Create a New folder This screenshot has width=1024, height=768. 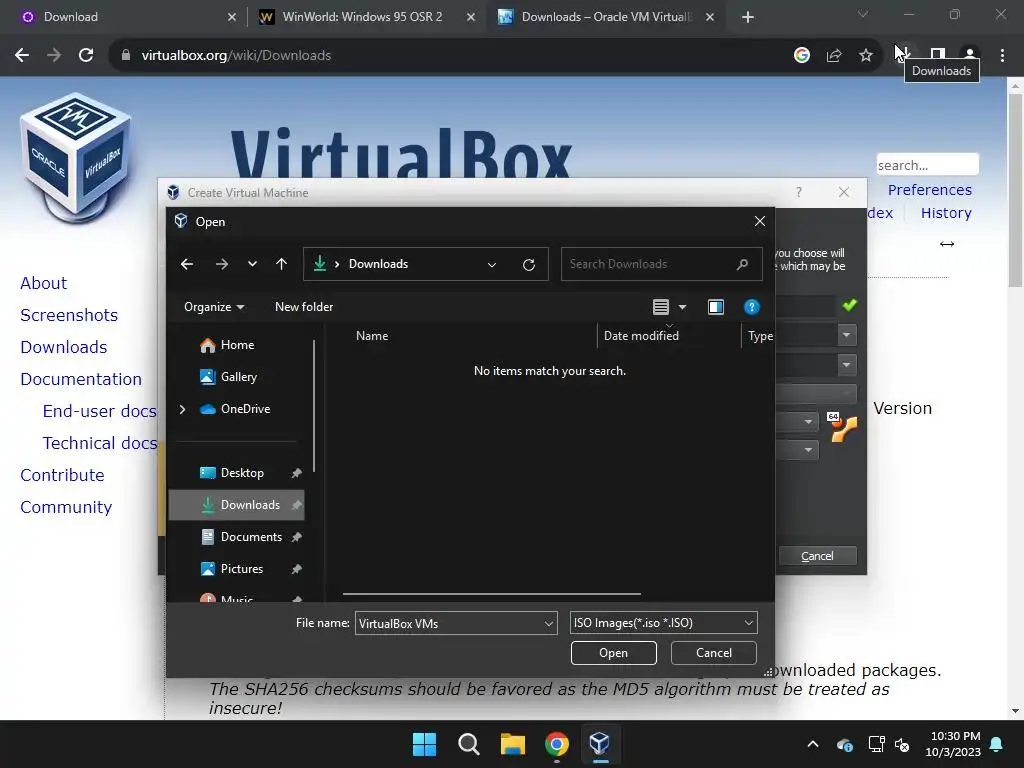pyautogui.click(x=304, y=307)
